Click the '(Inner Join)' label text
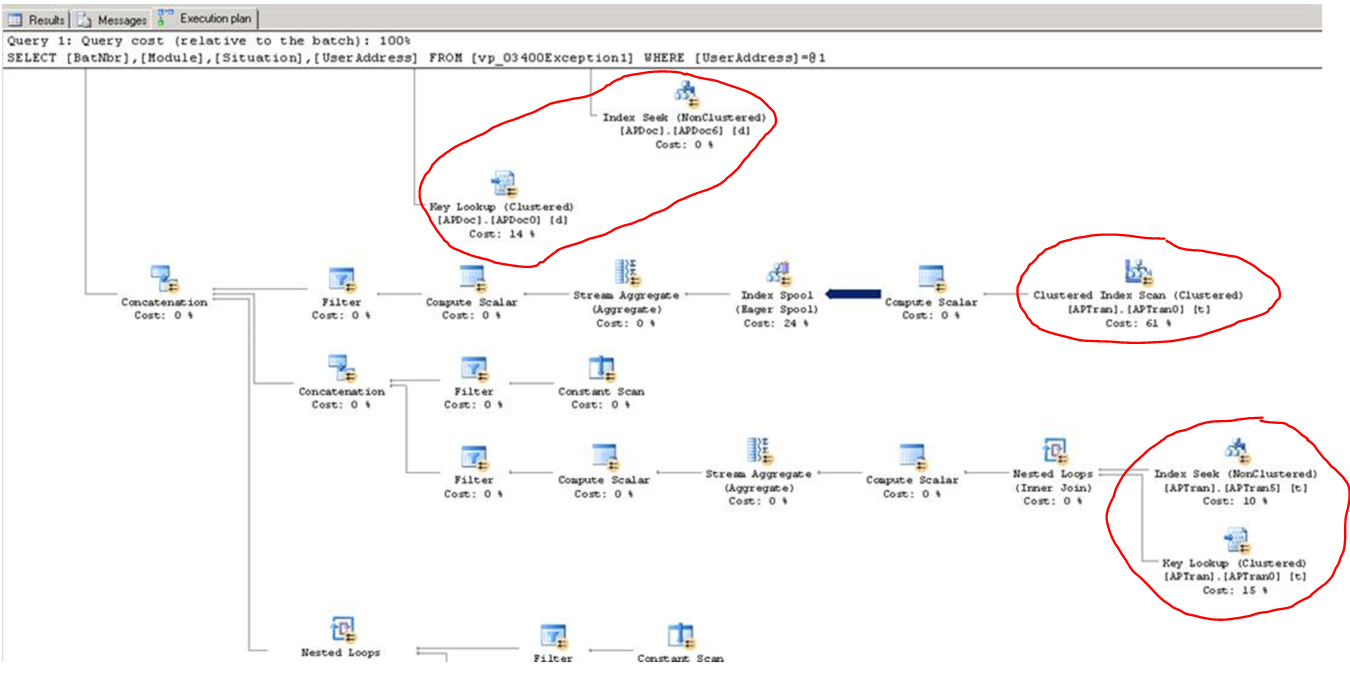Screen dimensions: 1350x681 [1055, 487]
